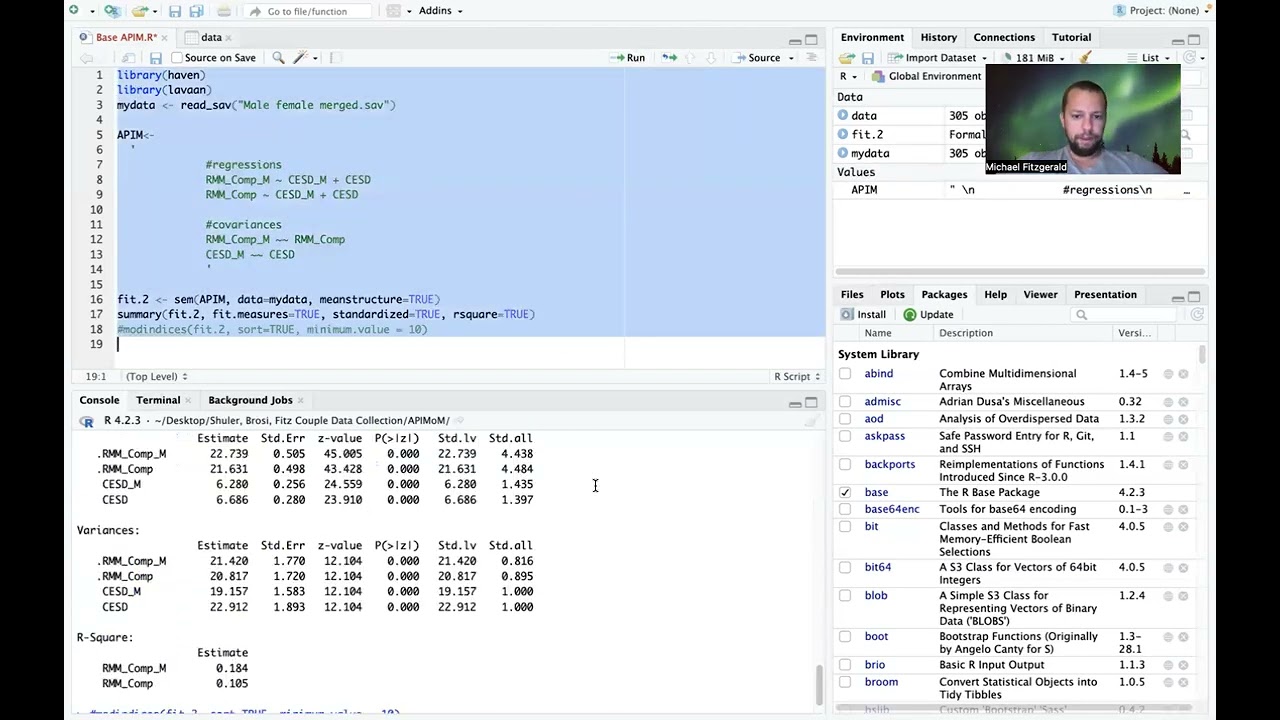Viewport: 1280px width, 720px height.
Task: Open Find/Replace magnifier in editor toolbar
Action: point(278,58)
